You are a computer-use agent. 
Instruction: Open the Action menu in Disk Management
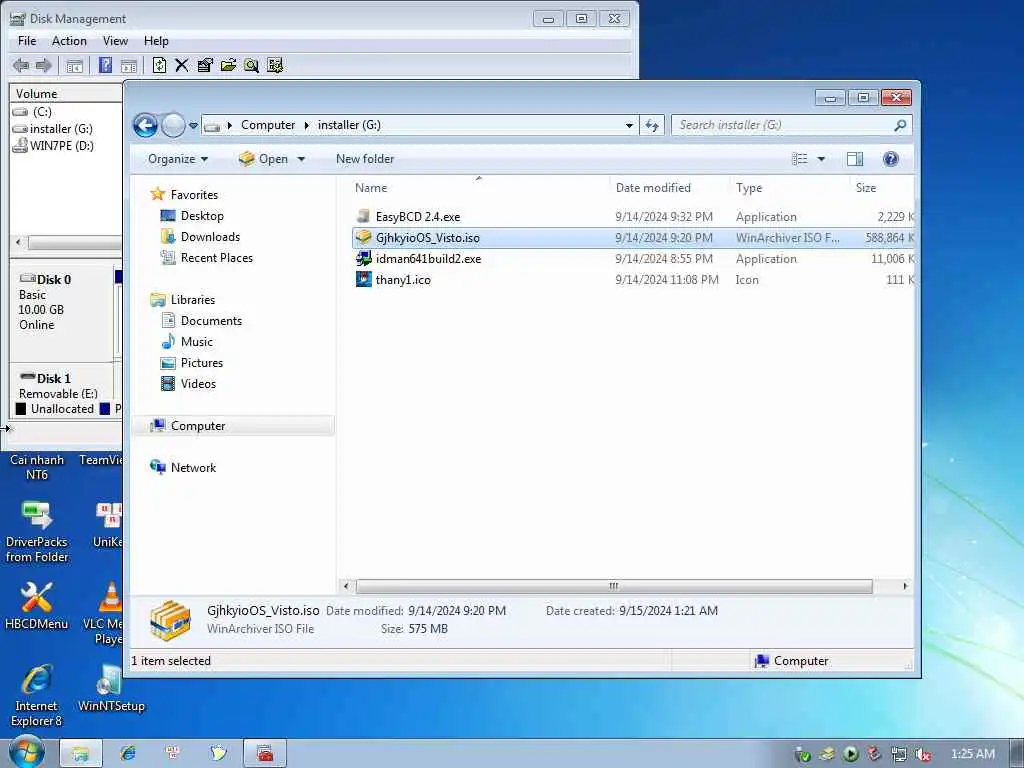pos(69,41)
